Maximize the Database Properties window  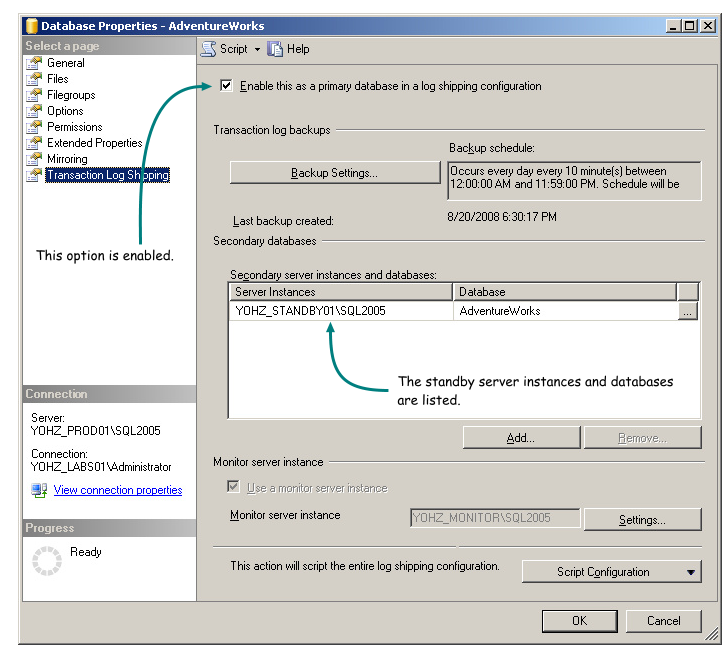click(690, 25)
